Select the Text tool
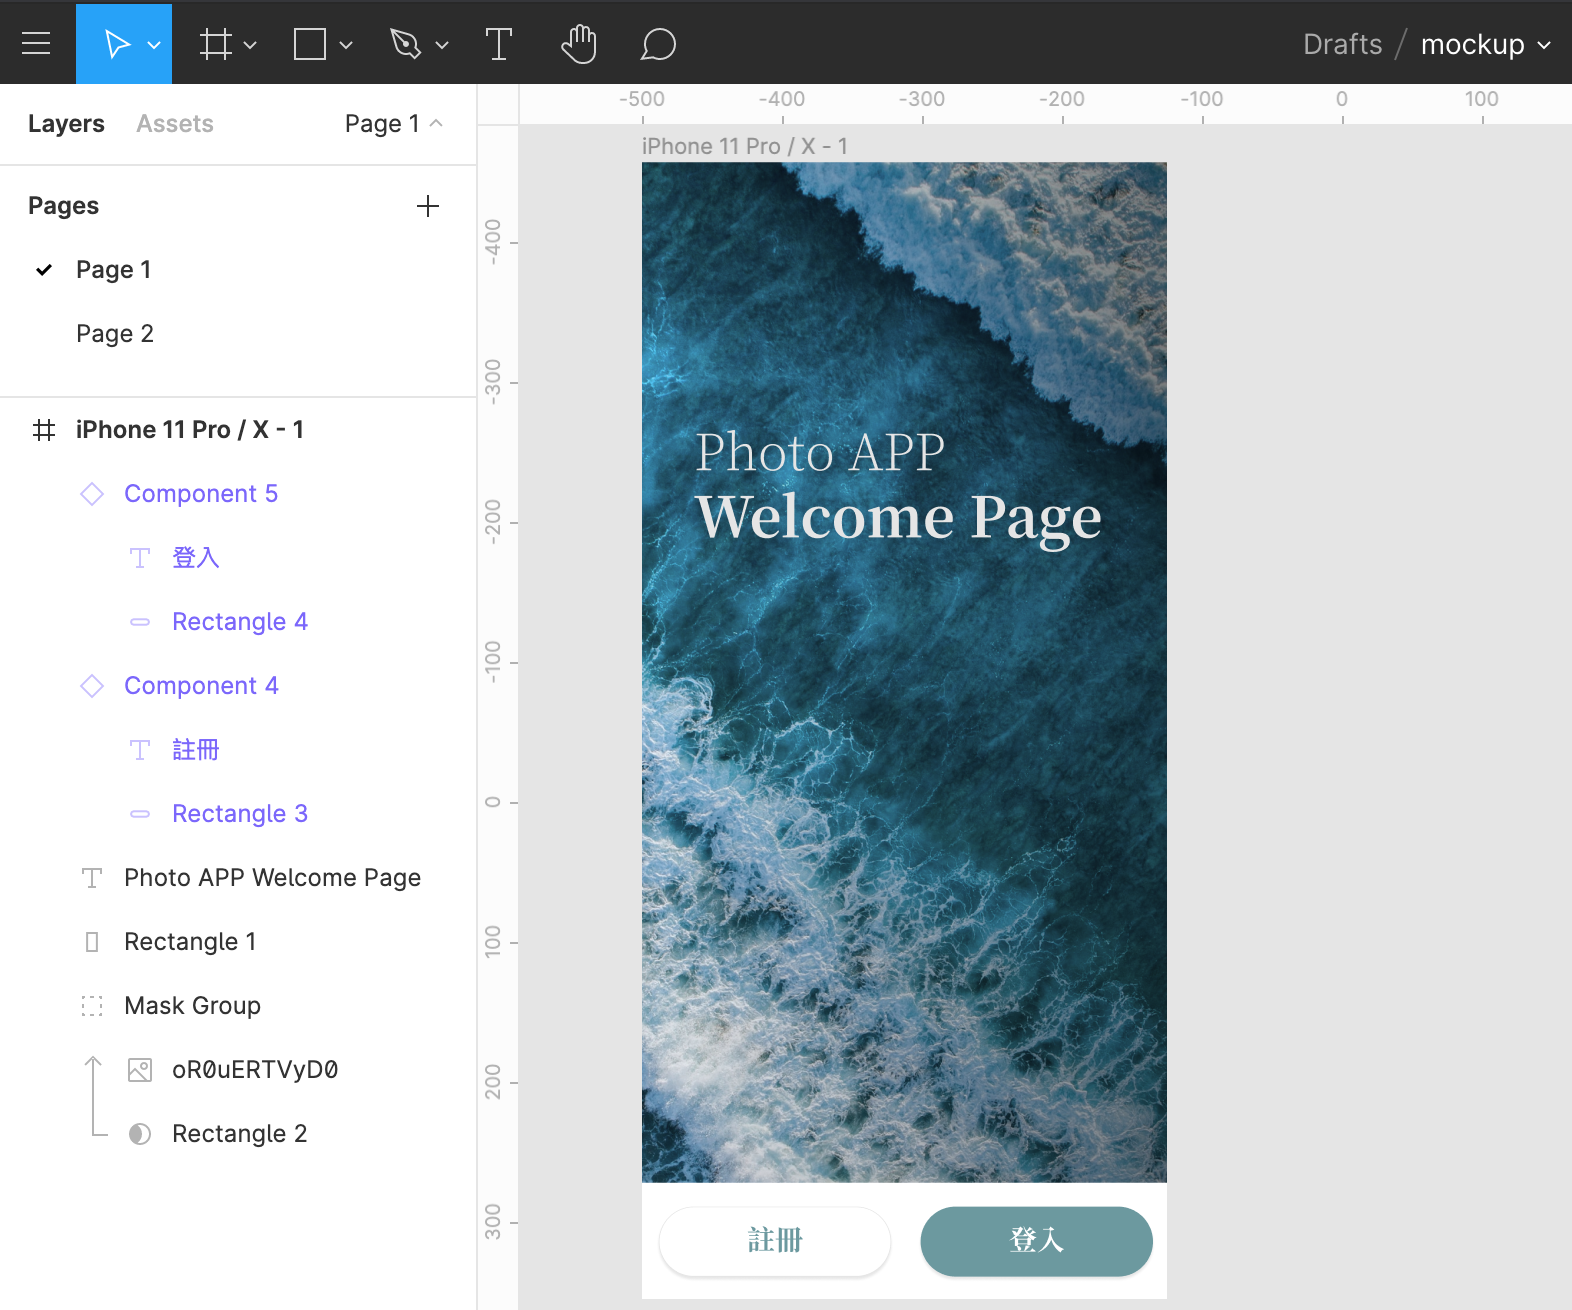Viewport: 1572px width, 1310px height. [x=498, y=44]
